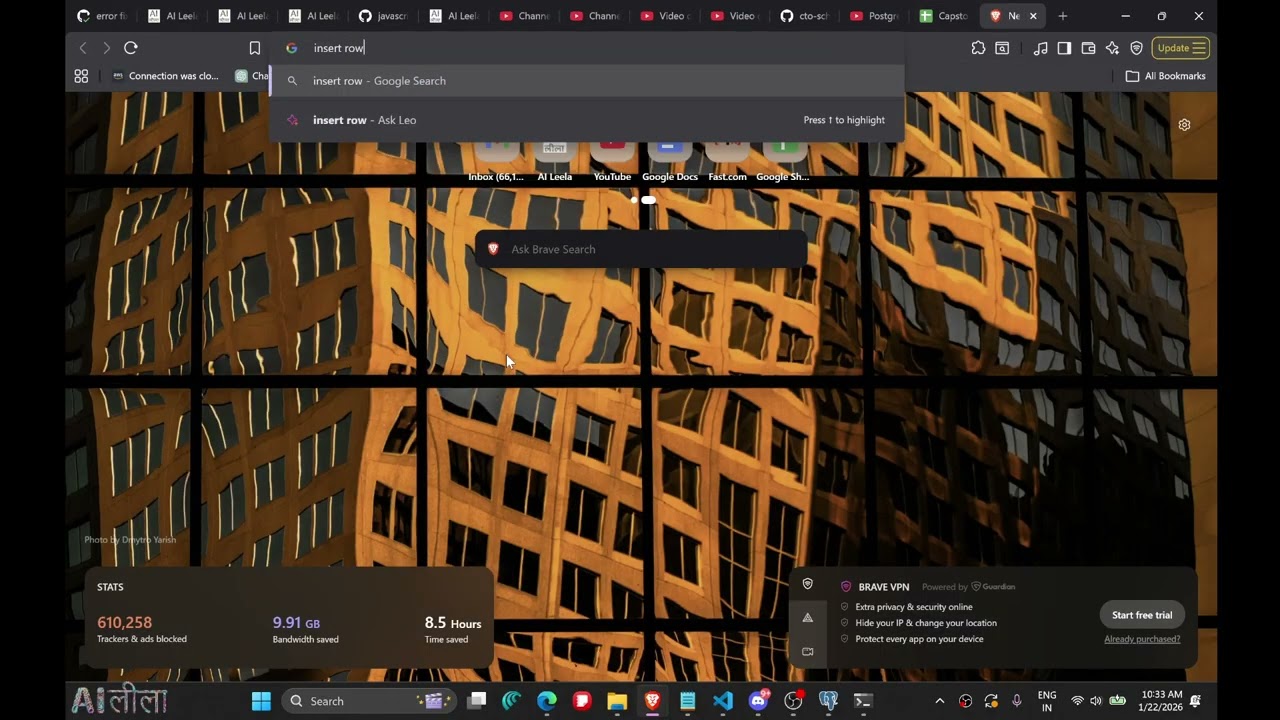Open the Brave Update menu button
This screenshot has width=1280, height=720.
pos(1181,48)
